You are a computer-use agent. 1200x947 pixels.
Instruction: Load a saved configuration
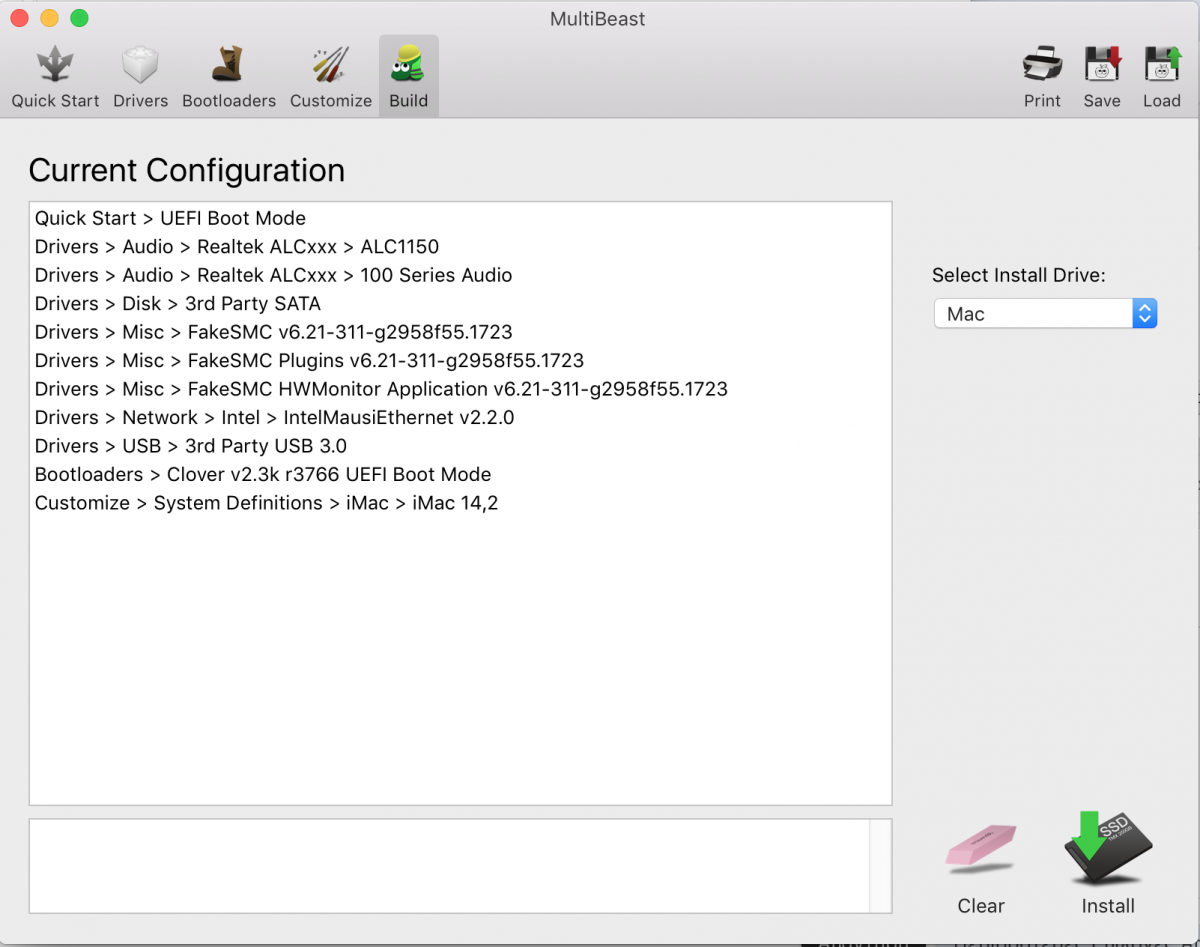(x=1162, y=77)
